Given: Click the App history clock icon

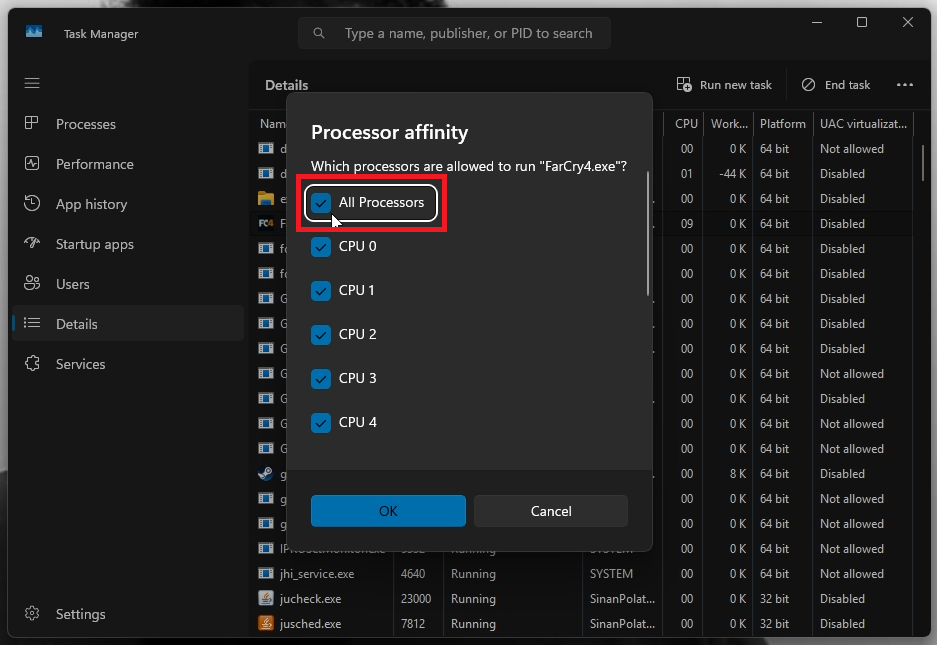Looking at the screenshot, I should pos(32,203).
